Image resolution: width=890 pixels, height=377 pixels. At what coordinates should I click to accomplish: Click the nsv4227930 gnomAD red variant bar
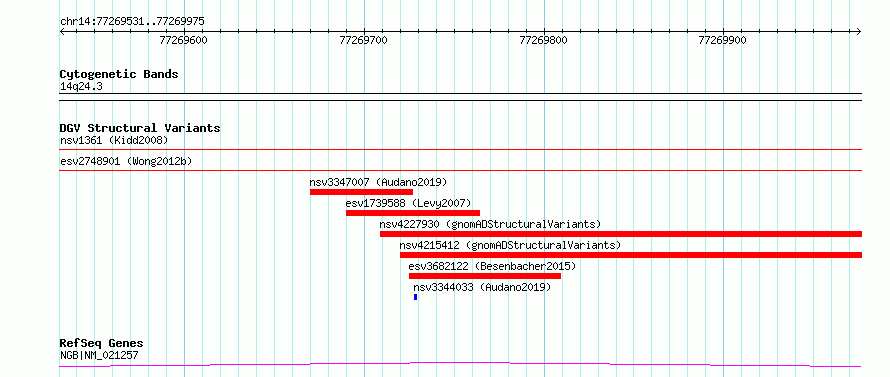(x=621, y=234)
